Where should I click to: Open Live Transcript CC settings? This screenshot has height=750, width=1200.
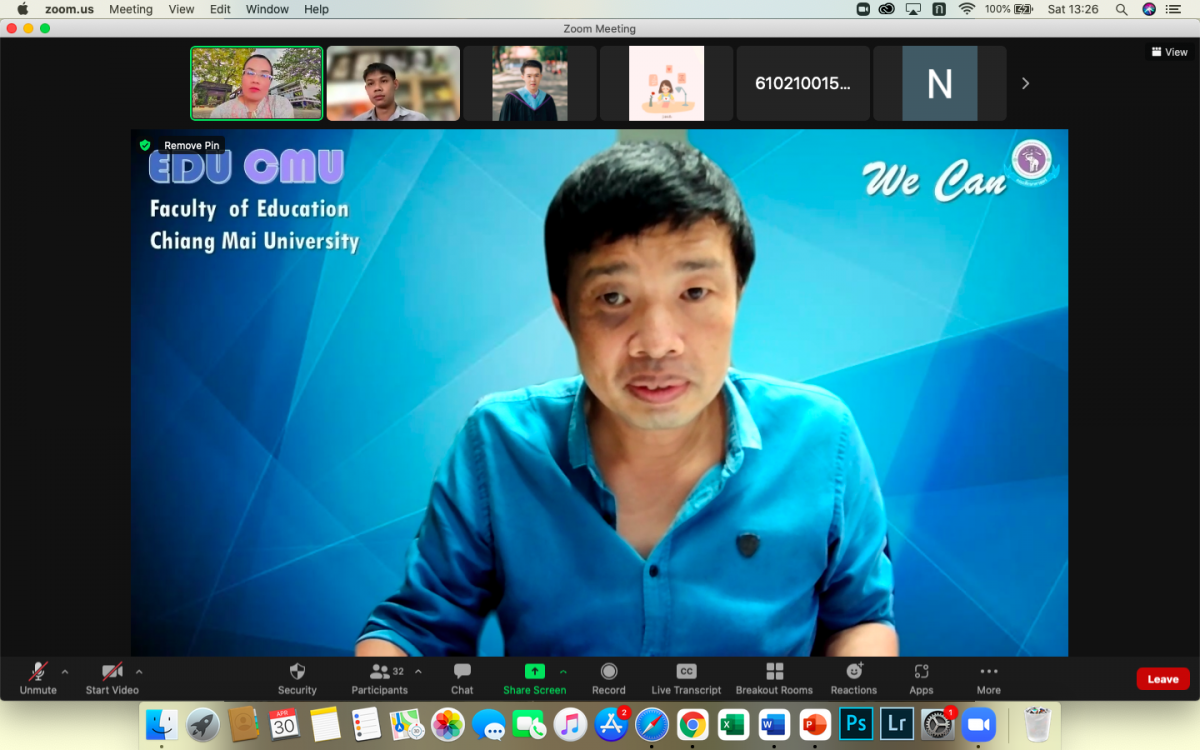686,678
